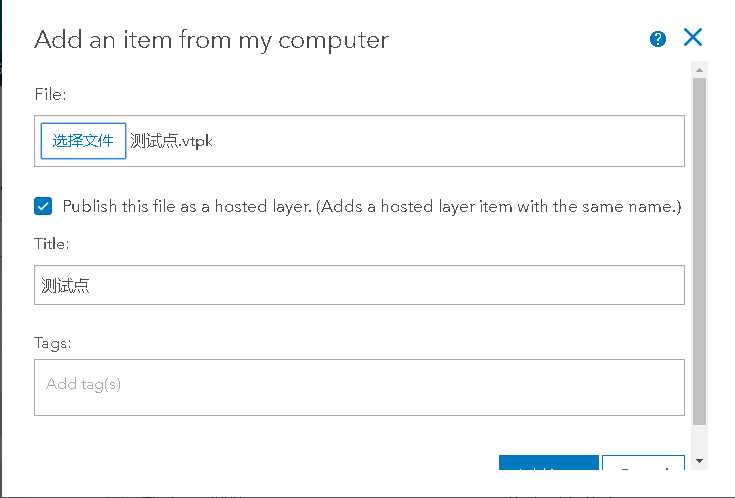Image resolution: width=735 pixels, height=498 pixels.
Task: Click the 'Publish this file as a hosted layer' label
Action: click(x=371, y=206)
